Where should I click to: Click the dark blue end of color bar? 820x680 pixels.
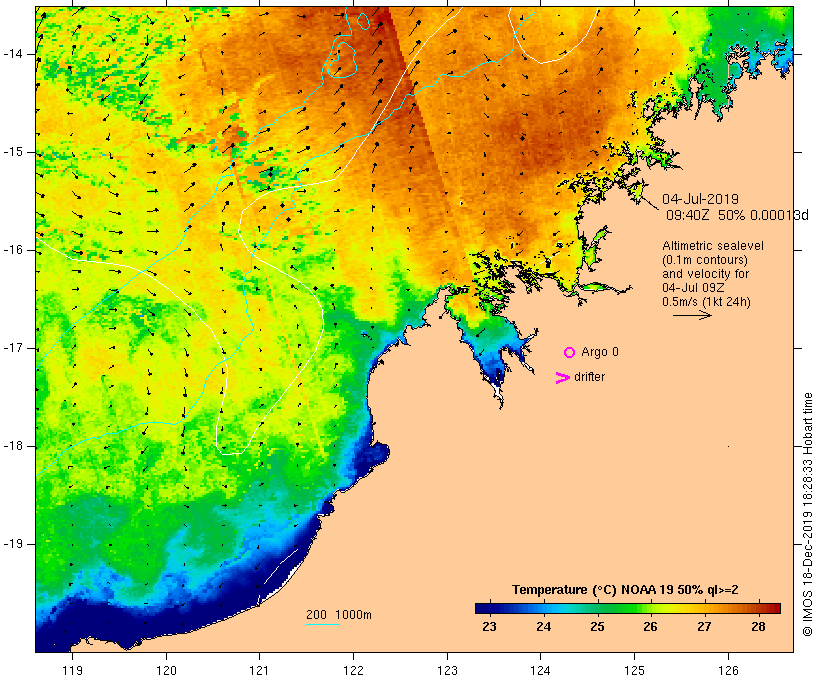(484, 608)
